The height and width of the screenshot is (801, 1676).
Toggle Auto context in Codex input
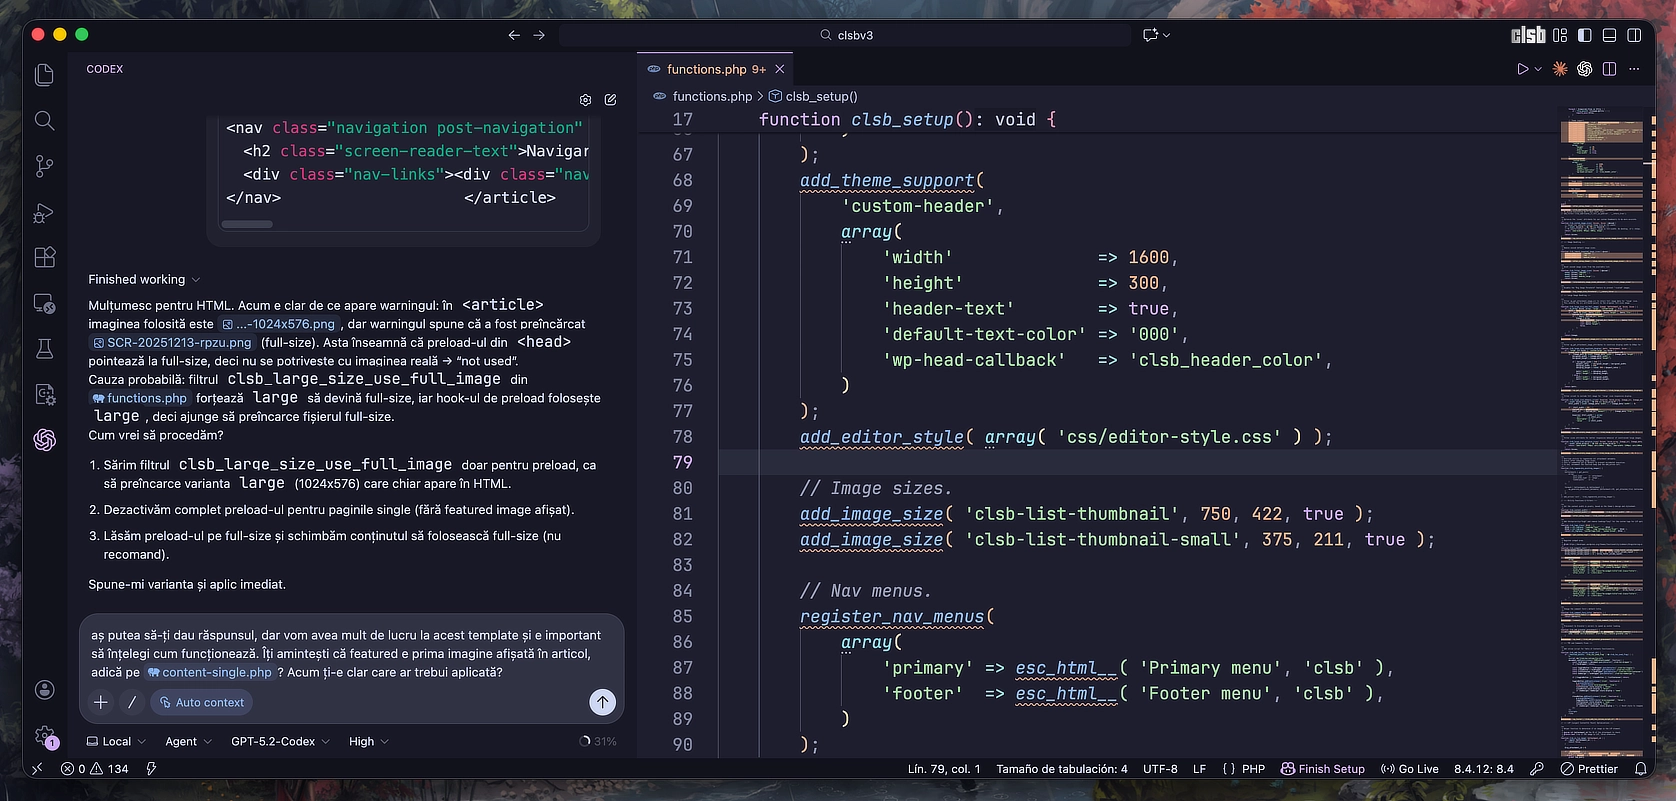(x=201, y=702)
